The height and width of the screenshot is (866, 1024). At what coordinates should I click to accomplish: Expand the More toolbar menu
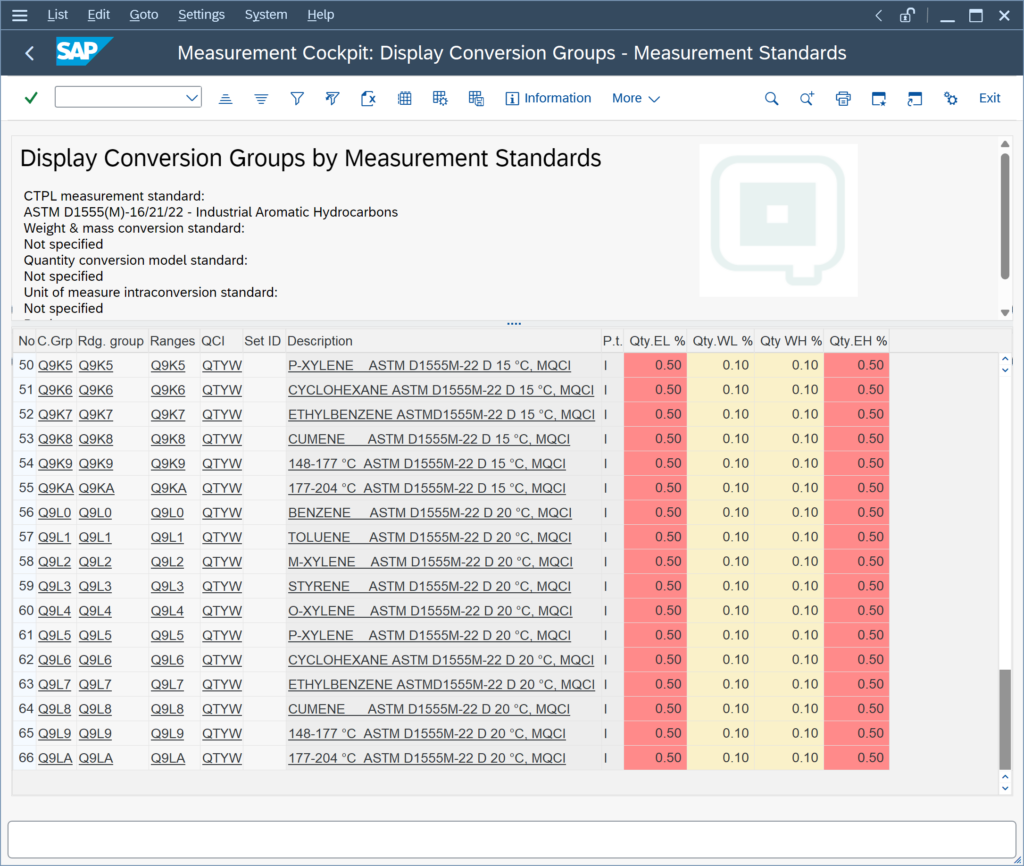(x=635, y=99)
